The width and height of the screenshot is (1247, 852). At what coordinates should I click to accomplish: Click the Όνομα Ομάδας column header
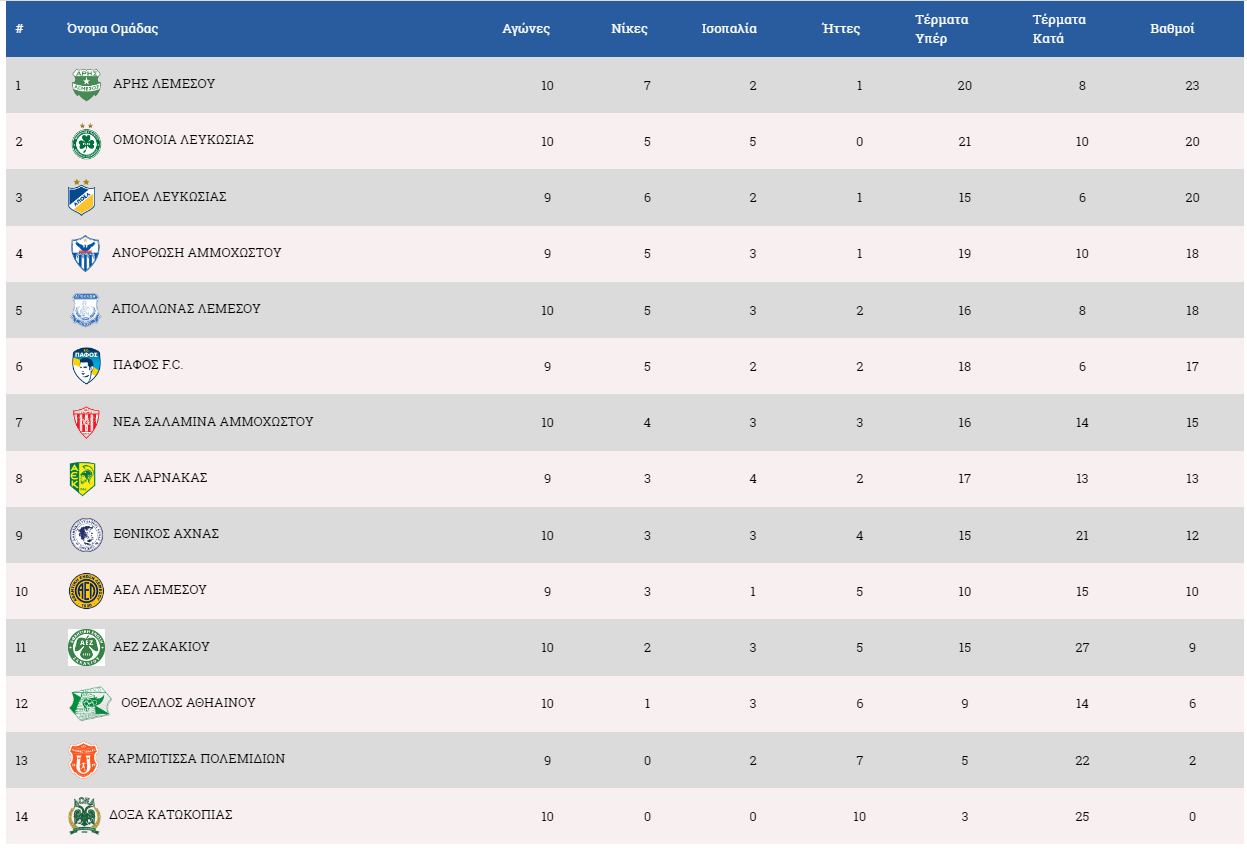(x=112, y=29)
